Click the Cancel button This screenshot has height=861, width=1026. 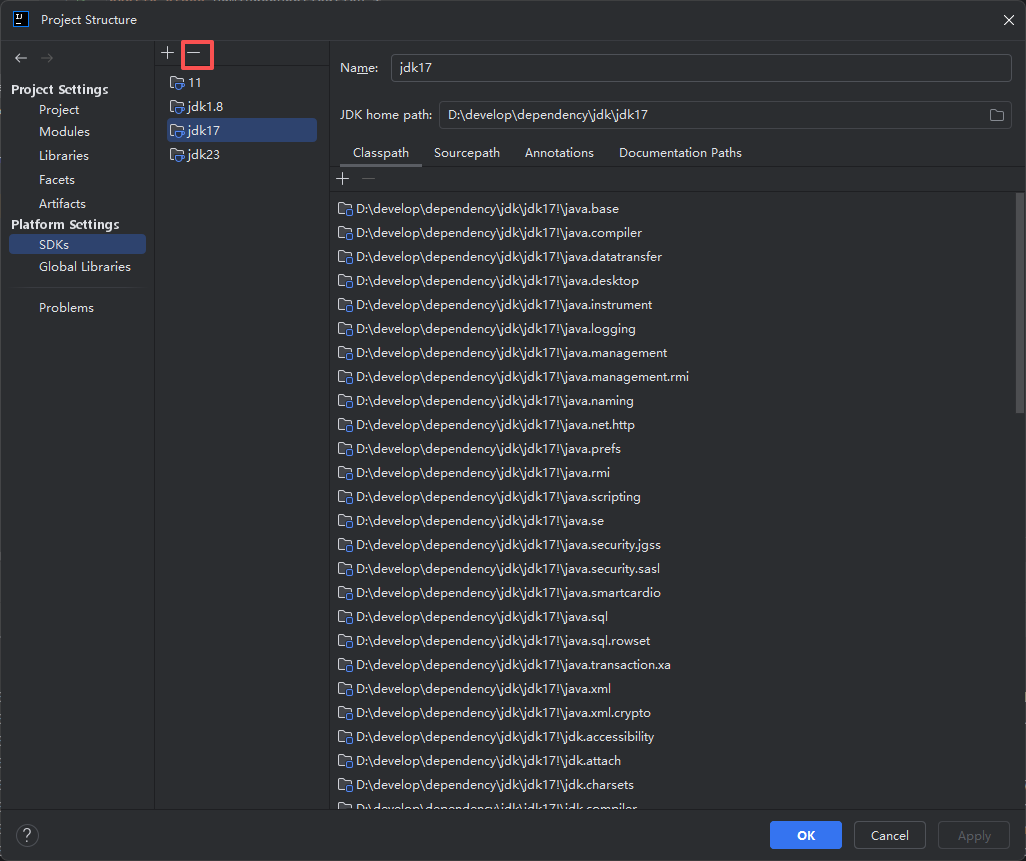coord(889,835)
